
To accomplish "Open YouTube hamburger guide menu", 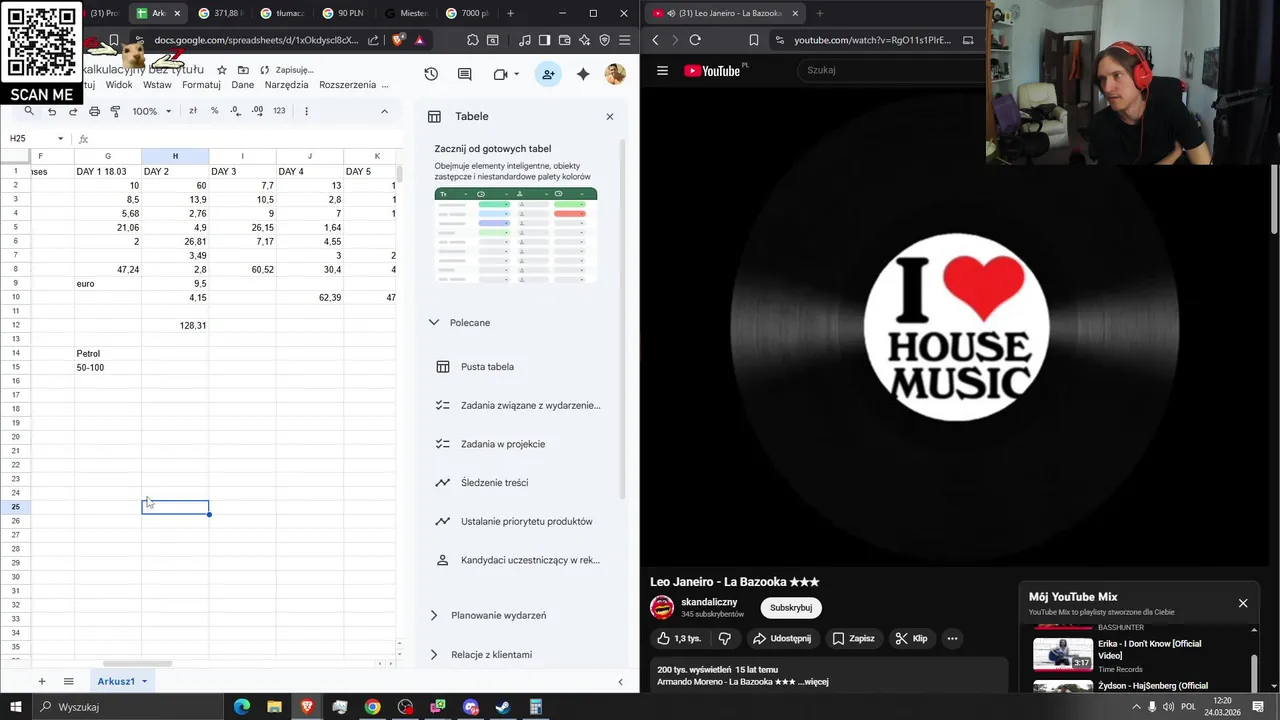I will [662, 70].
